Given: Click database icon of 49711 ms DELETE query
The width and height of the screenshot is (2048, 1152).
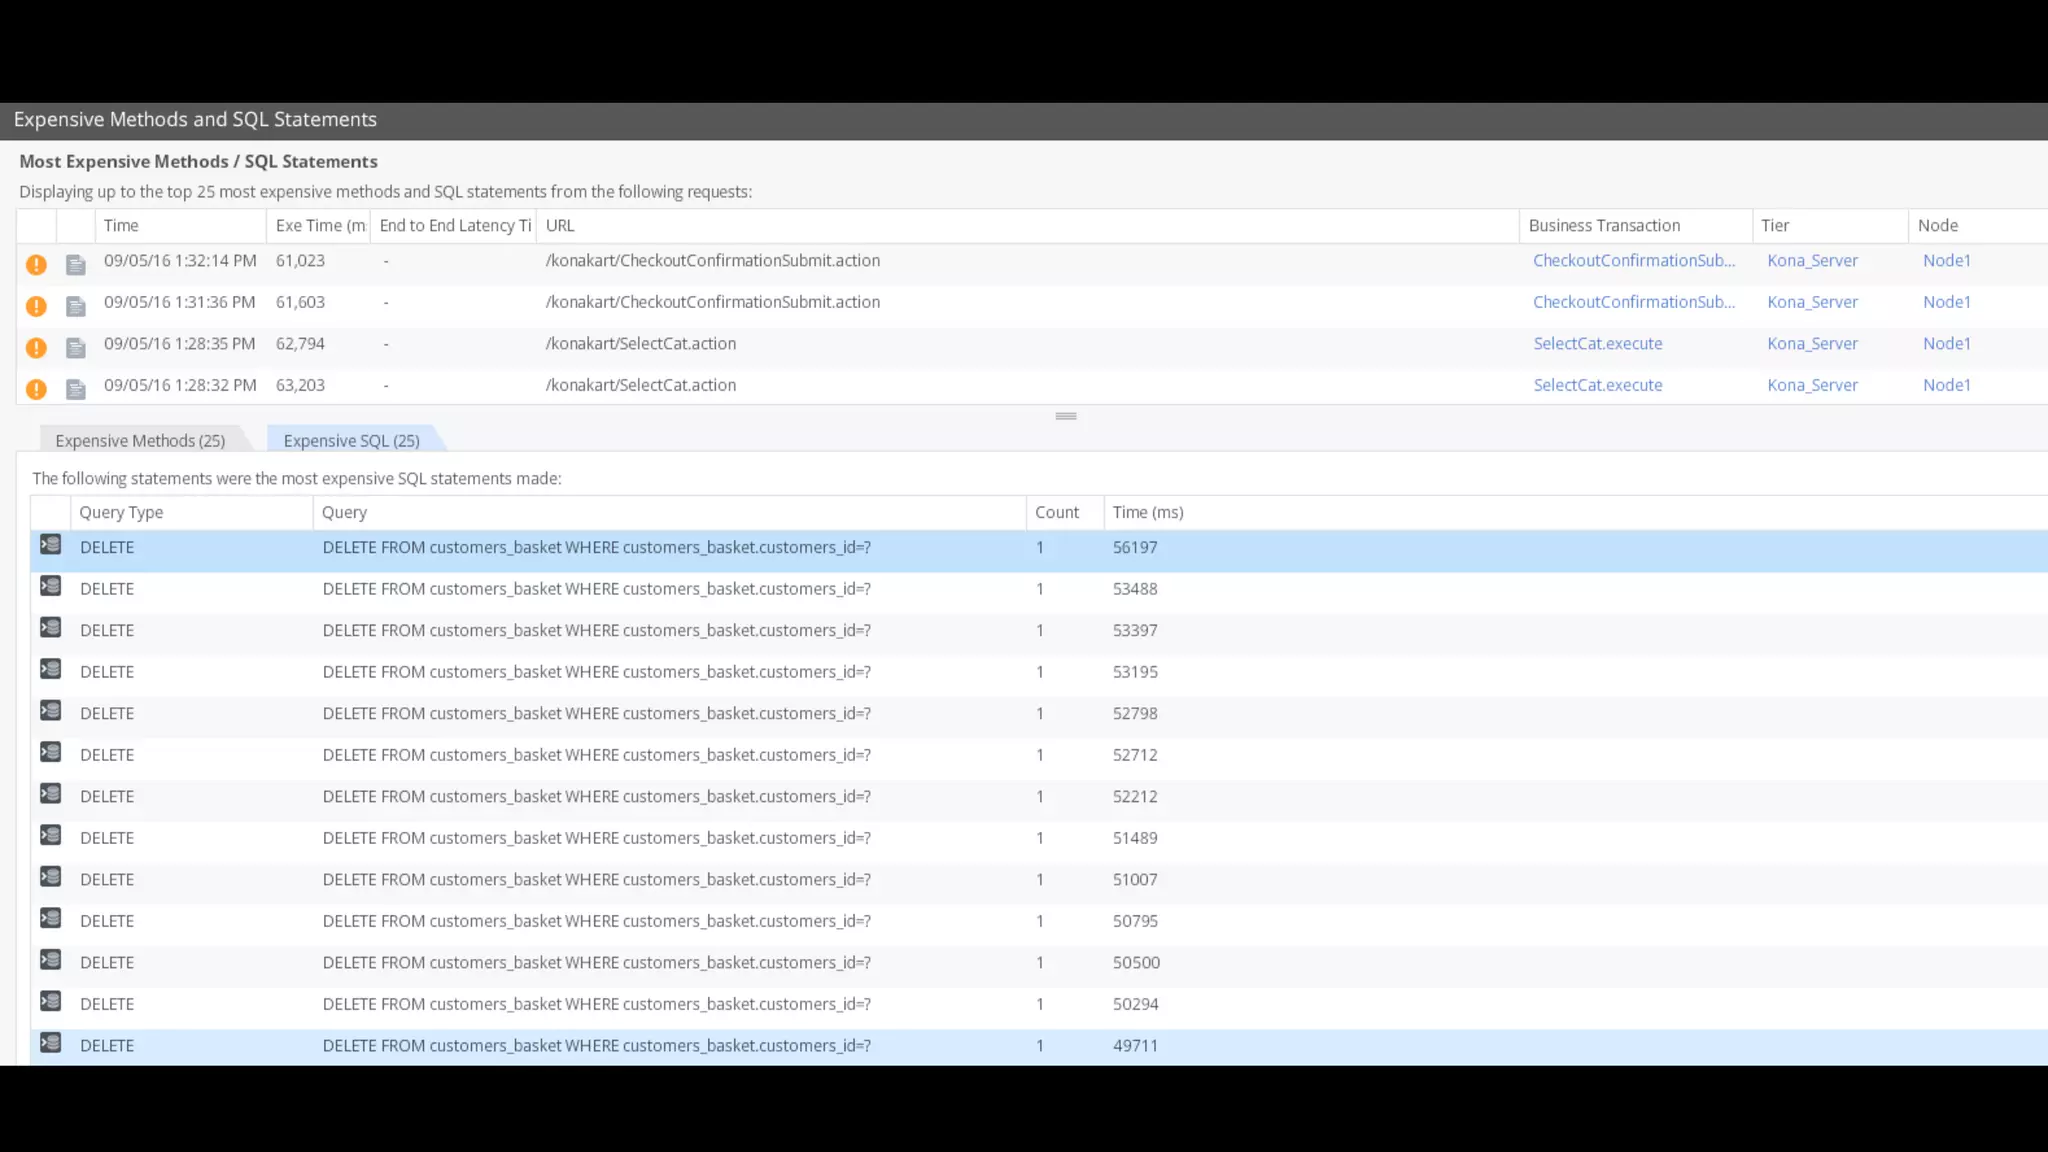Looking at the screenshot, I should tap(51, 1043).
